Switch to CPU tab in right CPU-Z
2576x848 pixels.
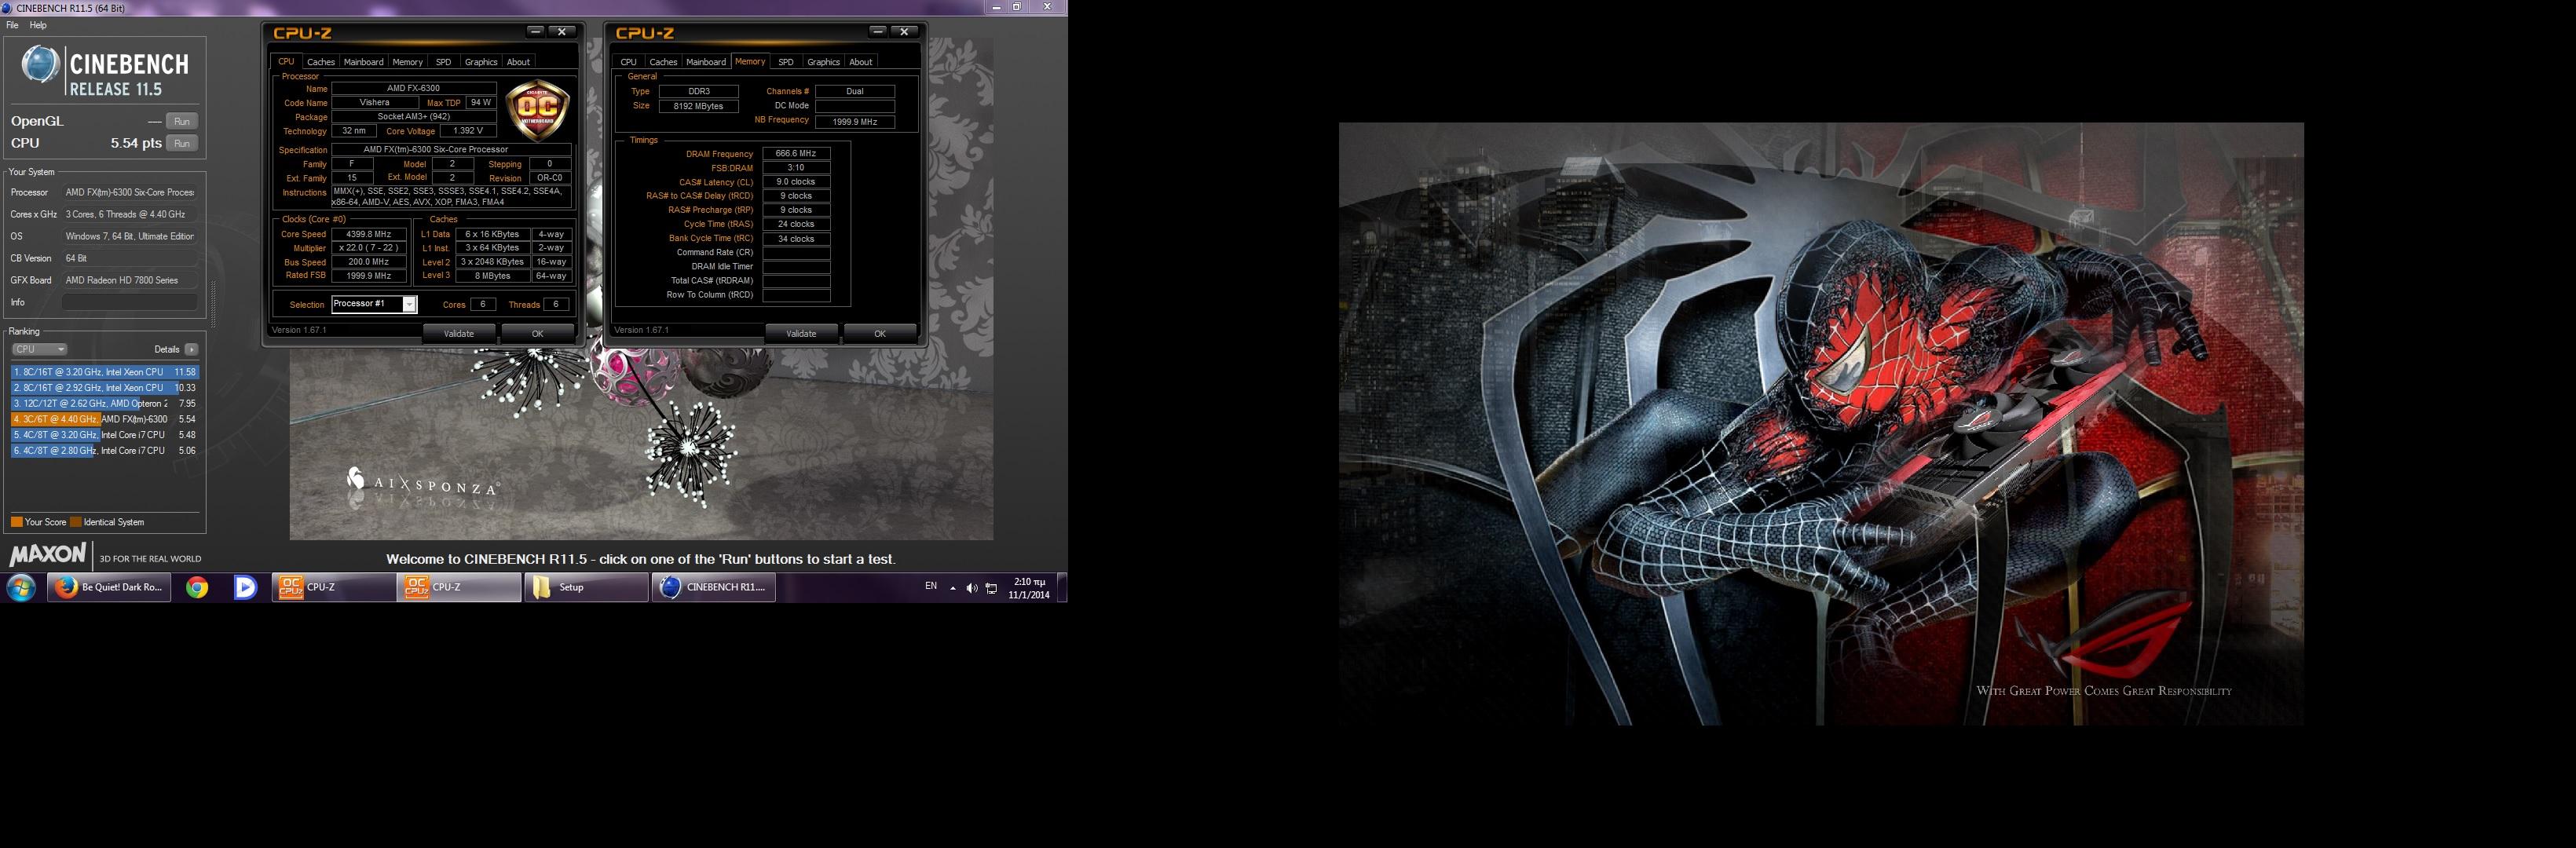click(628, 62)
